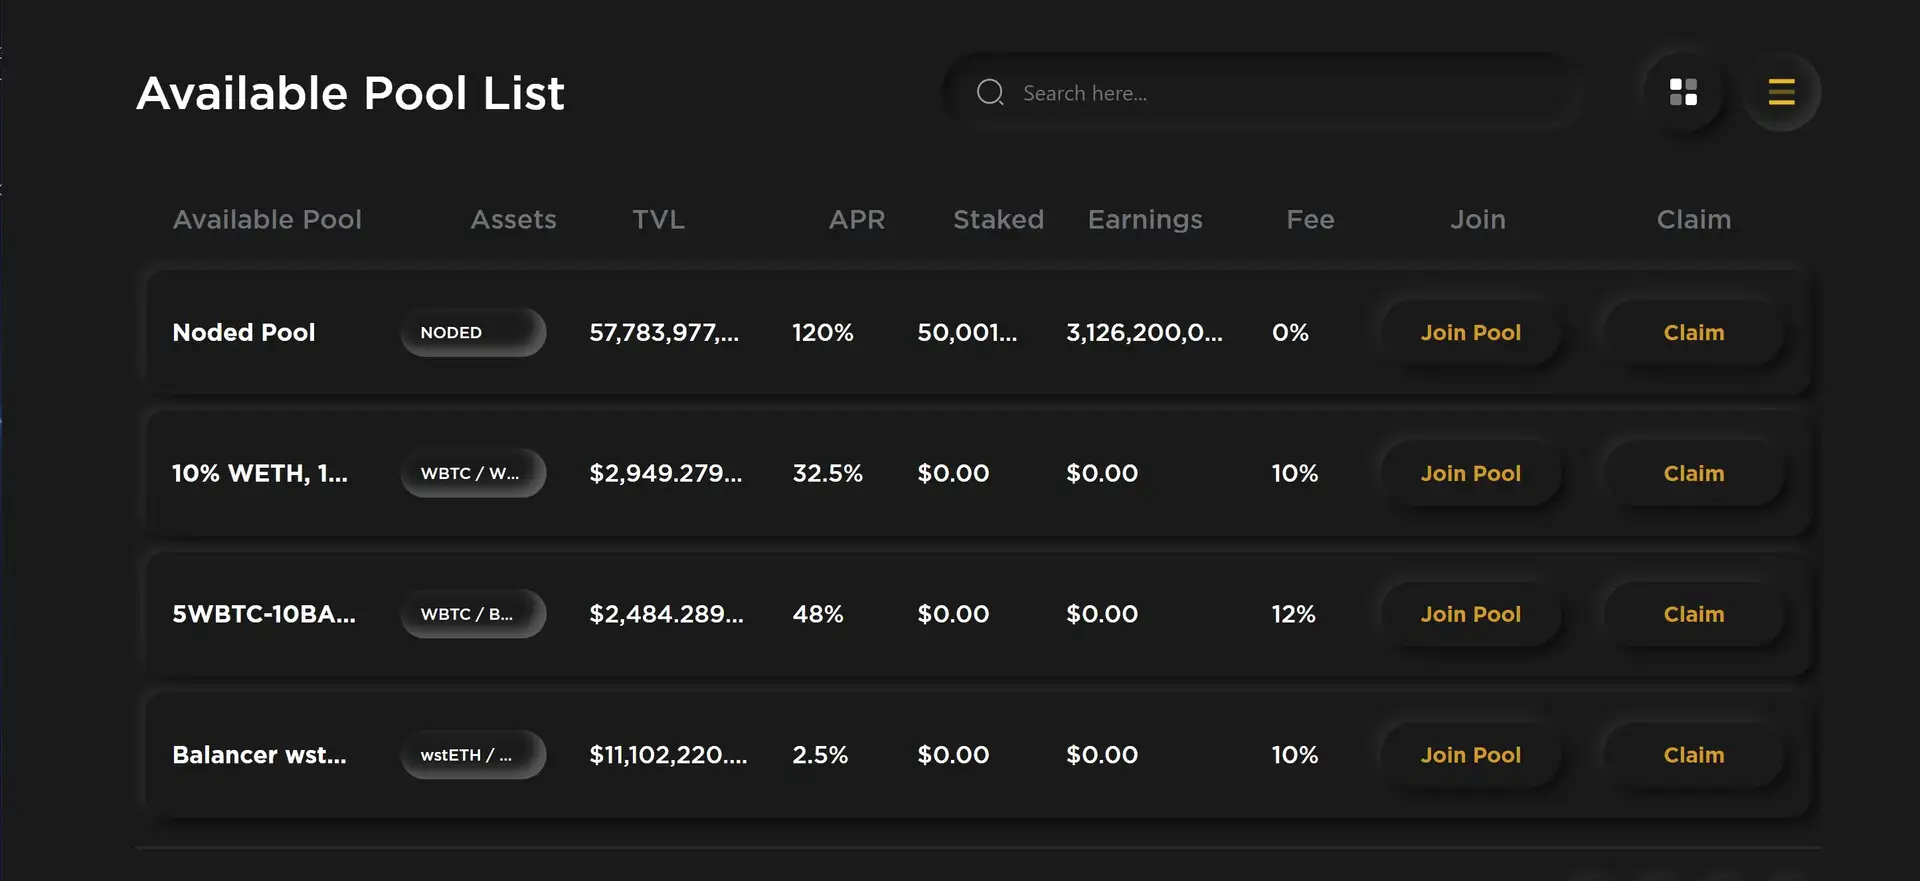Join the 5WBTC-10BA pool
This screenshot has height=881, width=1920.
pos(1470,615)
